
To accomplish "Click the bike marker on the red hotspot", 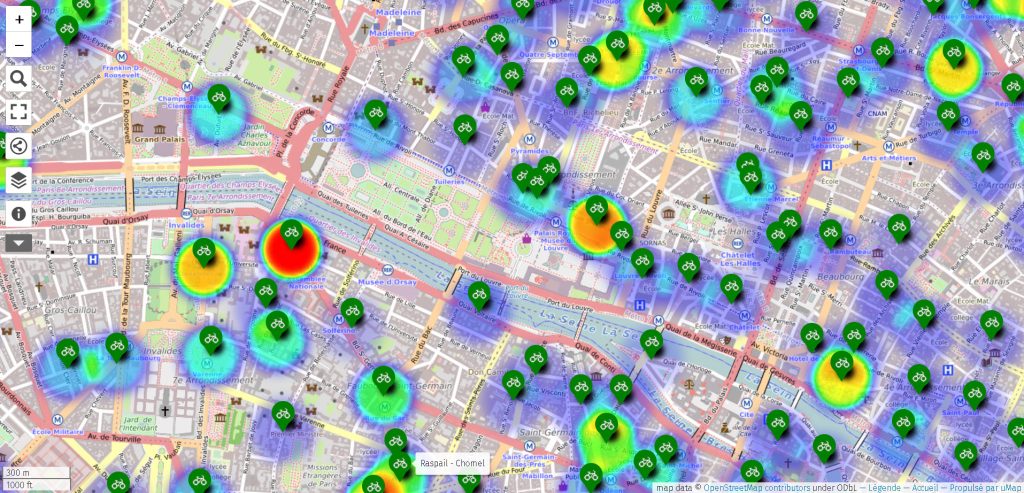I will [x=291, y=234].
